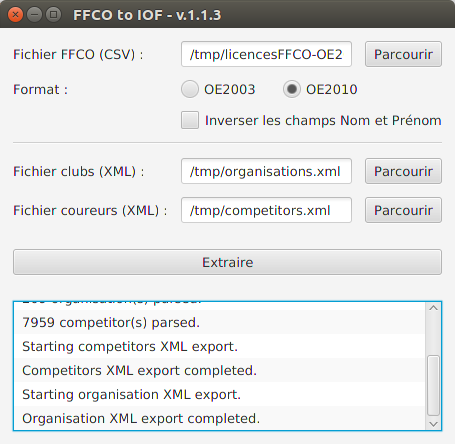Image resolution: width=455 pixels, height=444 pixels.
Task: Select 'Organisation XML export completed.' log entry
Action: click(x=219, y=418)
